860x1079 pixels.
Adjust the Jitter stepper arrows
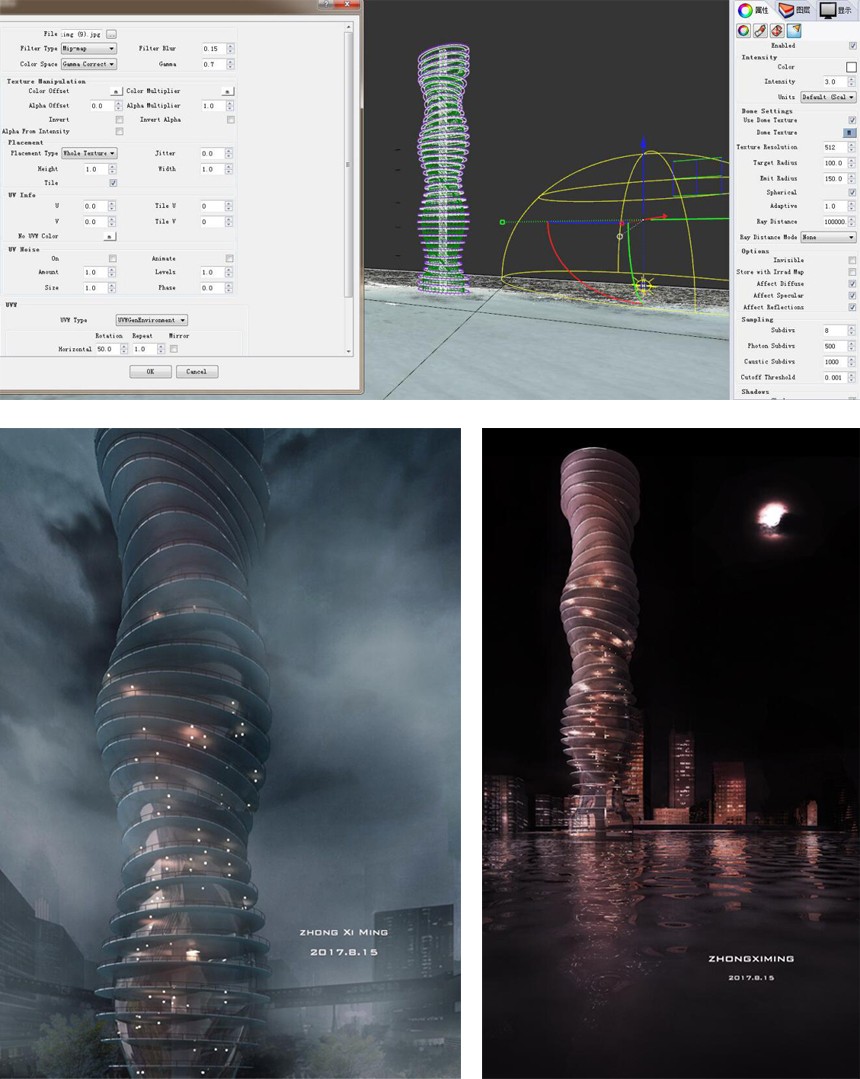(230, 153)
